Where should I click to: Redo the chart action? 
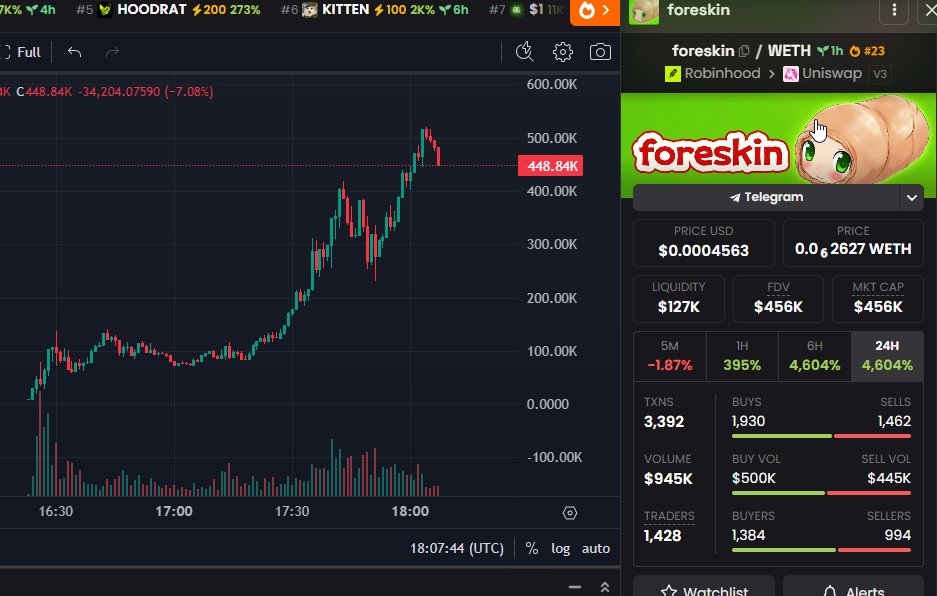point(112,52)
